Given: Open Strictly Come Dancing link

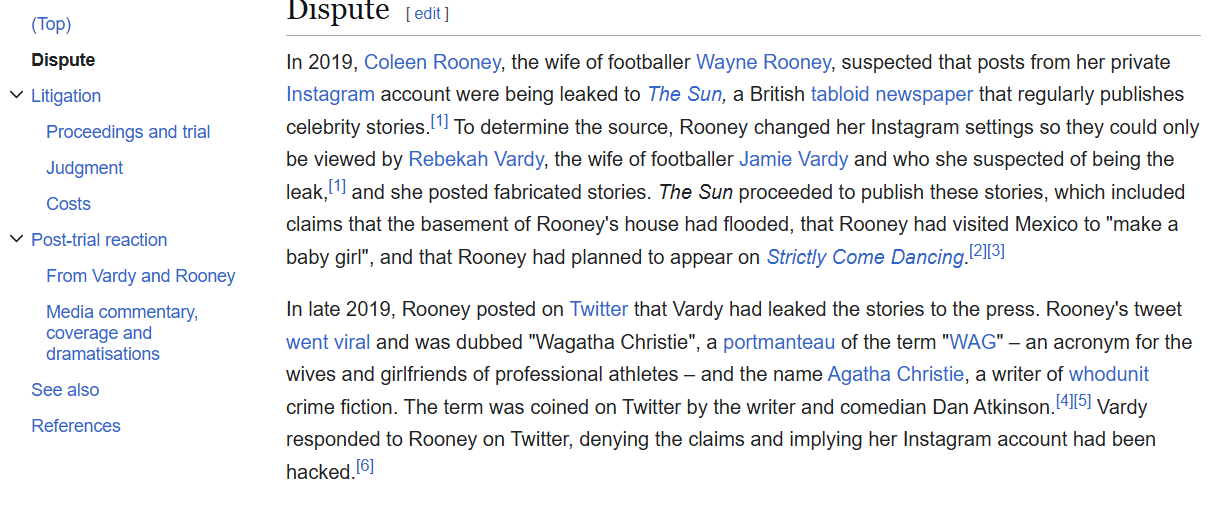Looking at the screenshot, I should coord(864,257).
